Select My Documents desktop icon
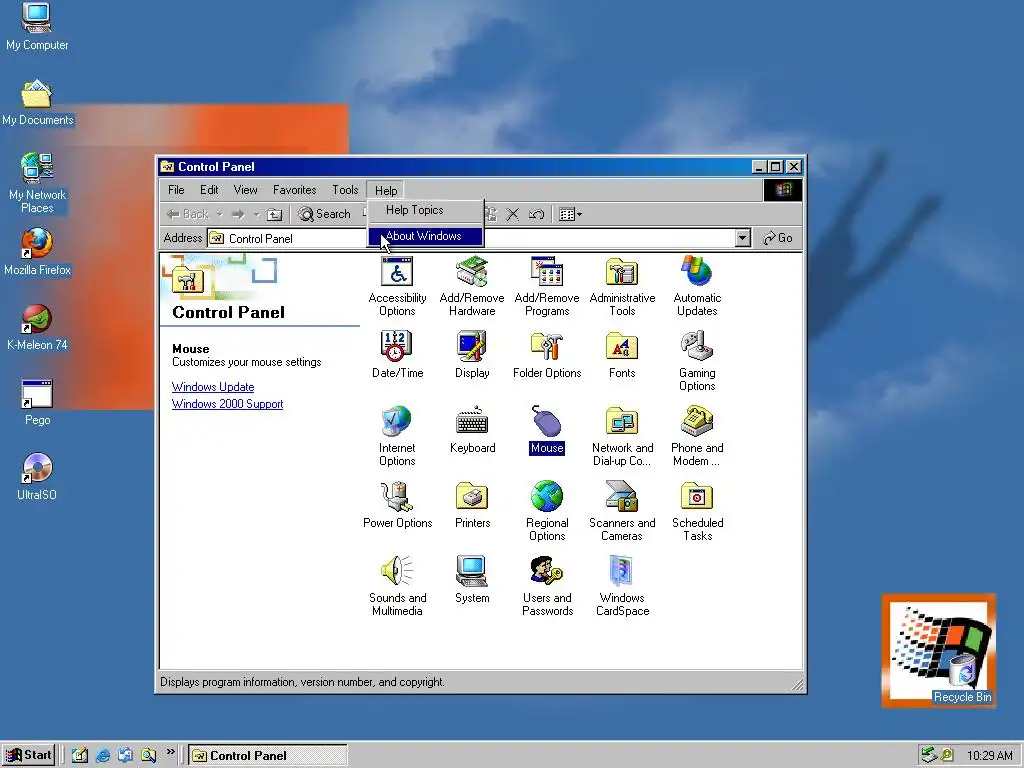 [x=37, y=102]
